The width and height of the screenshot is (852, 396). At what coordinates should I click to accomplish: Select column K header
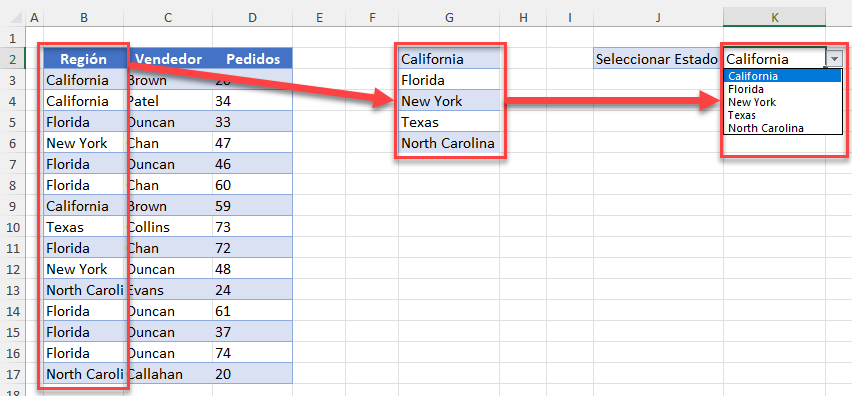(774, 18)
